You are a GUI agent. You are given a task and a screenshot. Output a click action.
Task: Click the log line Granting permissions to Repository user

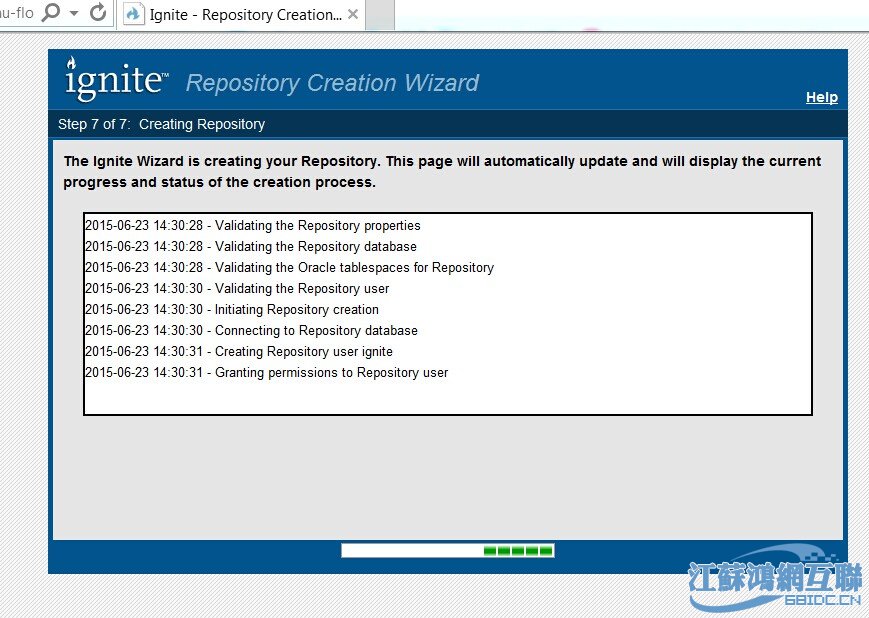[267, 373]
